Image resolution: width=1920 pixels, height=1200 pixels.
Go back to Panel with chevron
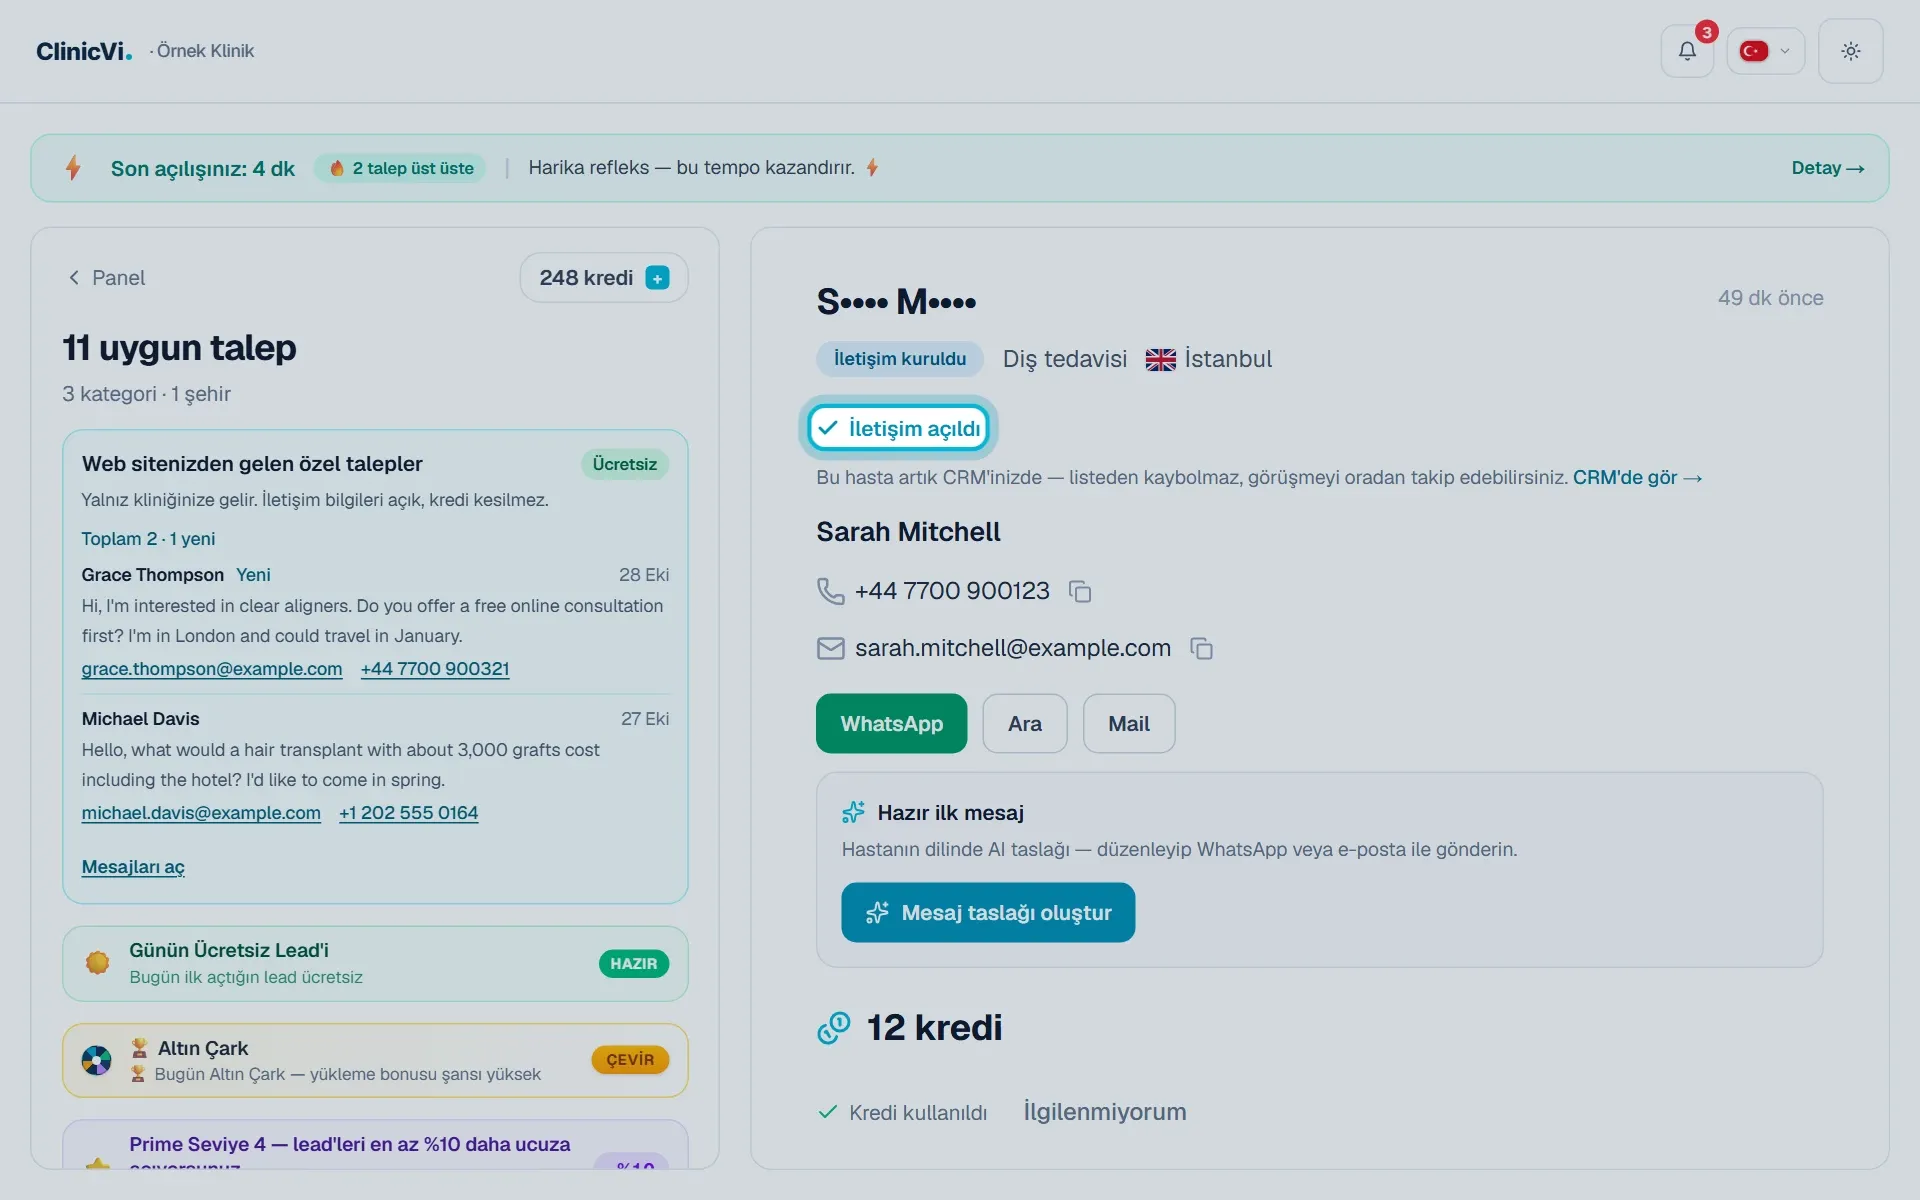click(x=106, y=278)
